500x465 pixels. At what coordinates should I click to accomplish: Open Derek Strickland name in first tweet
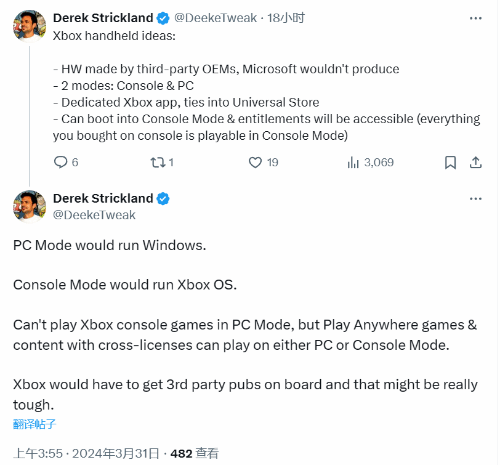103,18
